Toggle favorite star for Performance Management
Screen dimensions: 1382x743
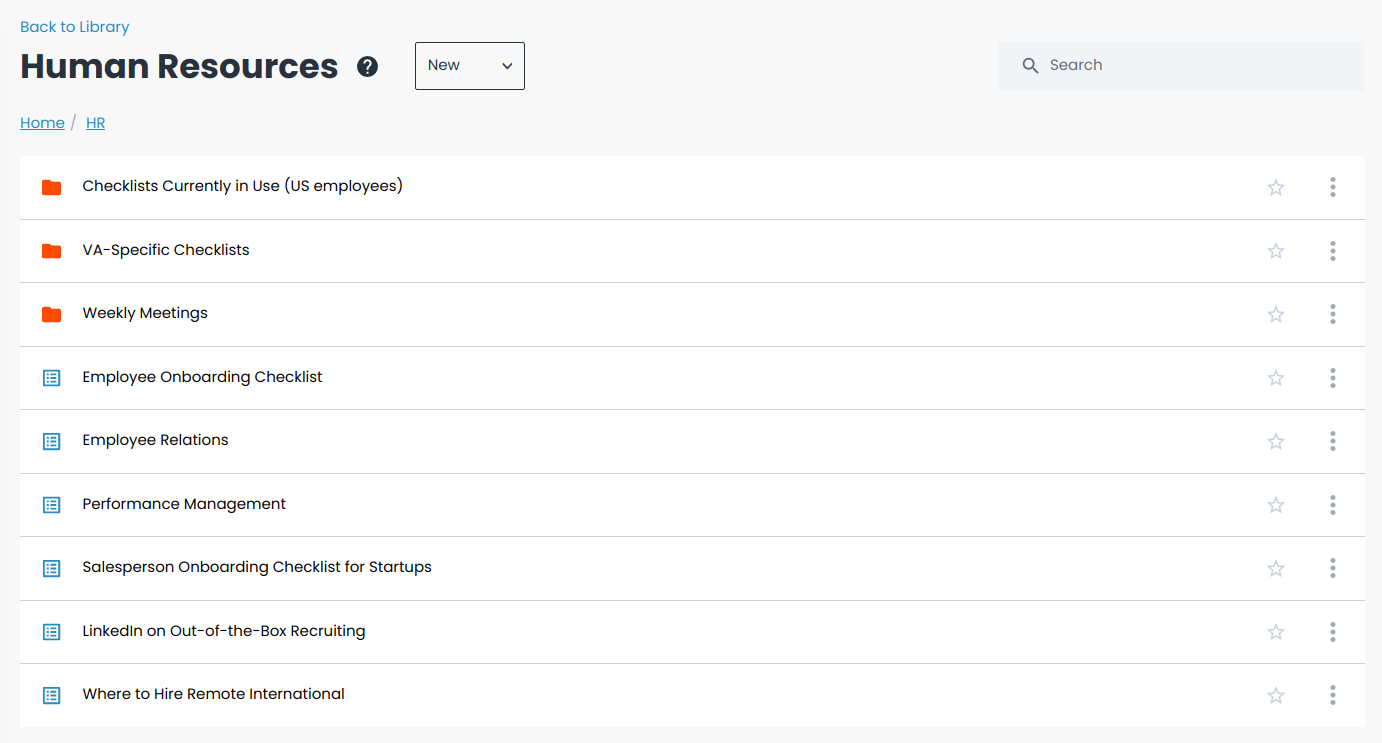[x=1276, y=505]
